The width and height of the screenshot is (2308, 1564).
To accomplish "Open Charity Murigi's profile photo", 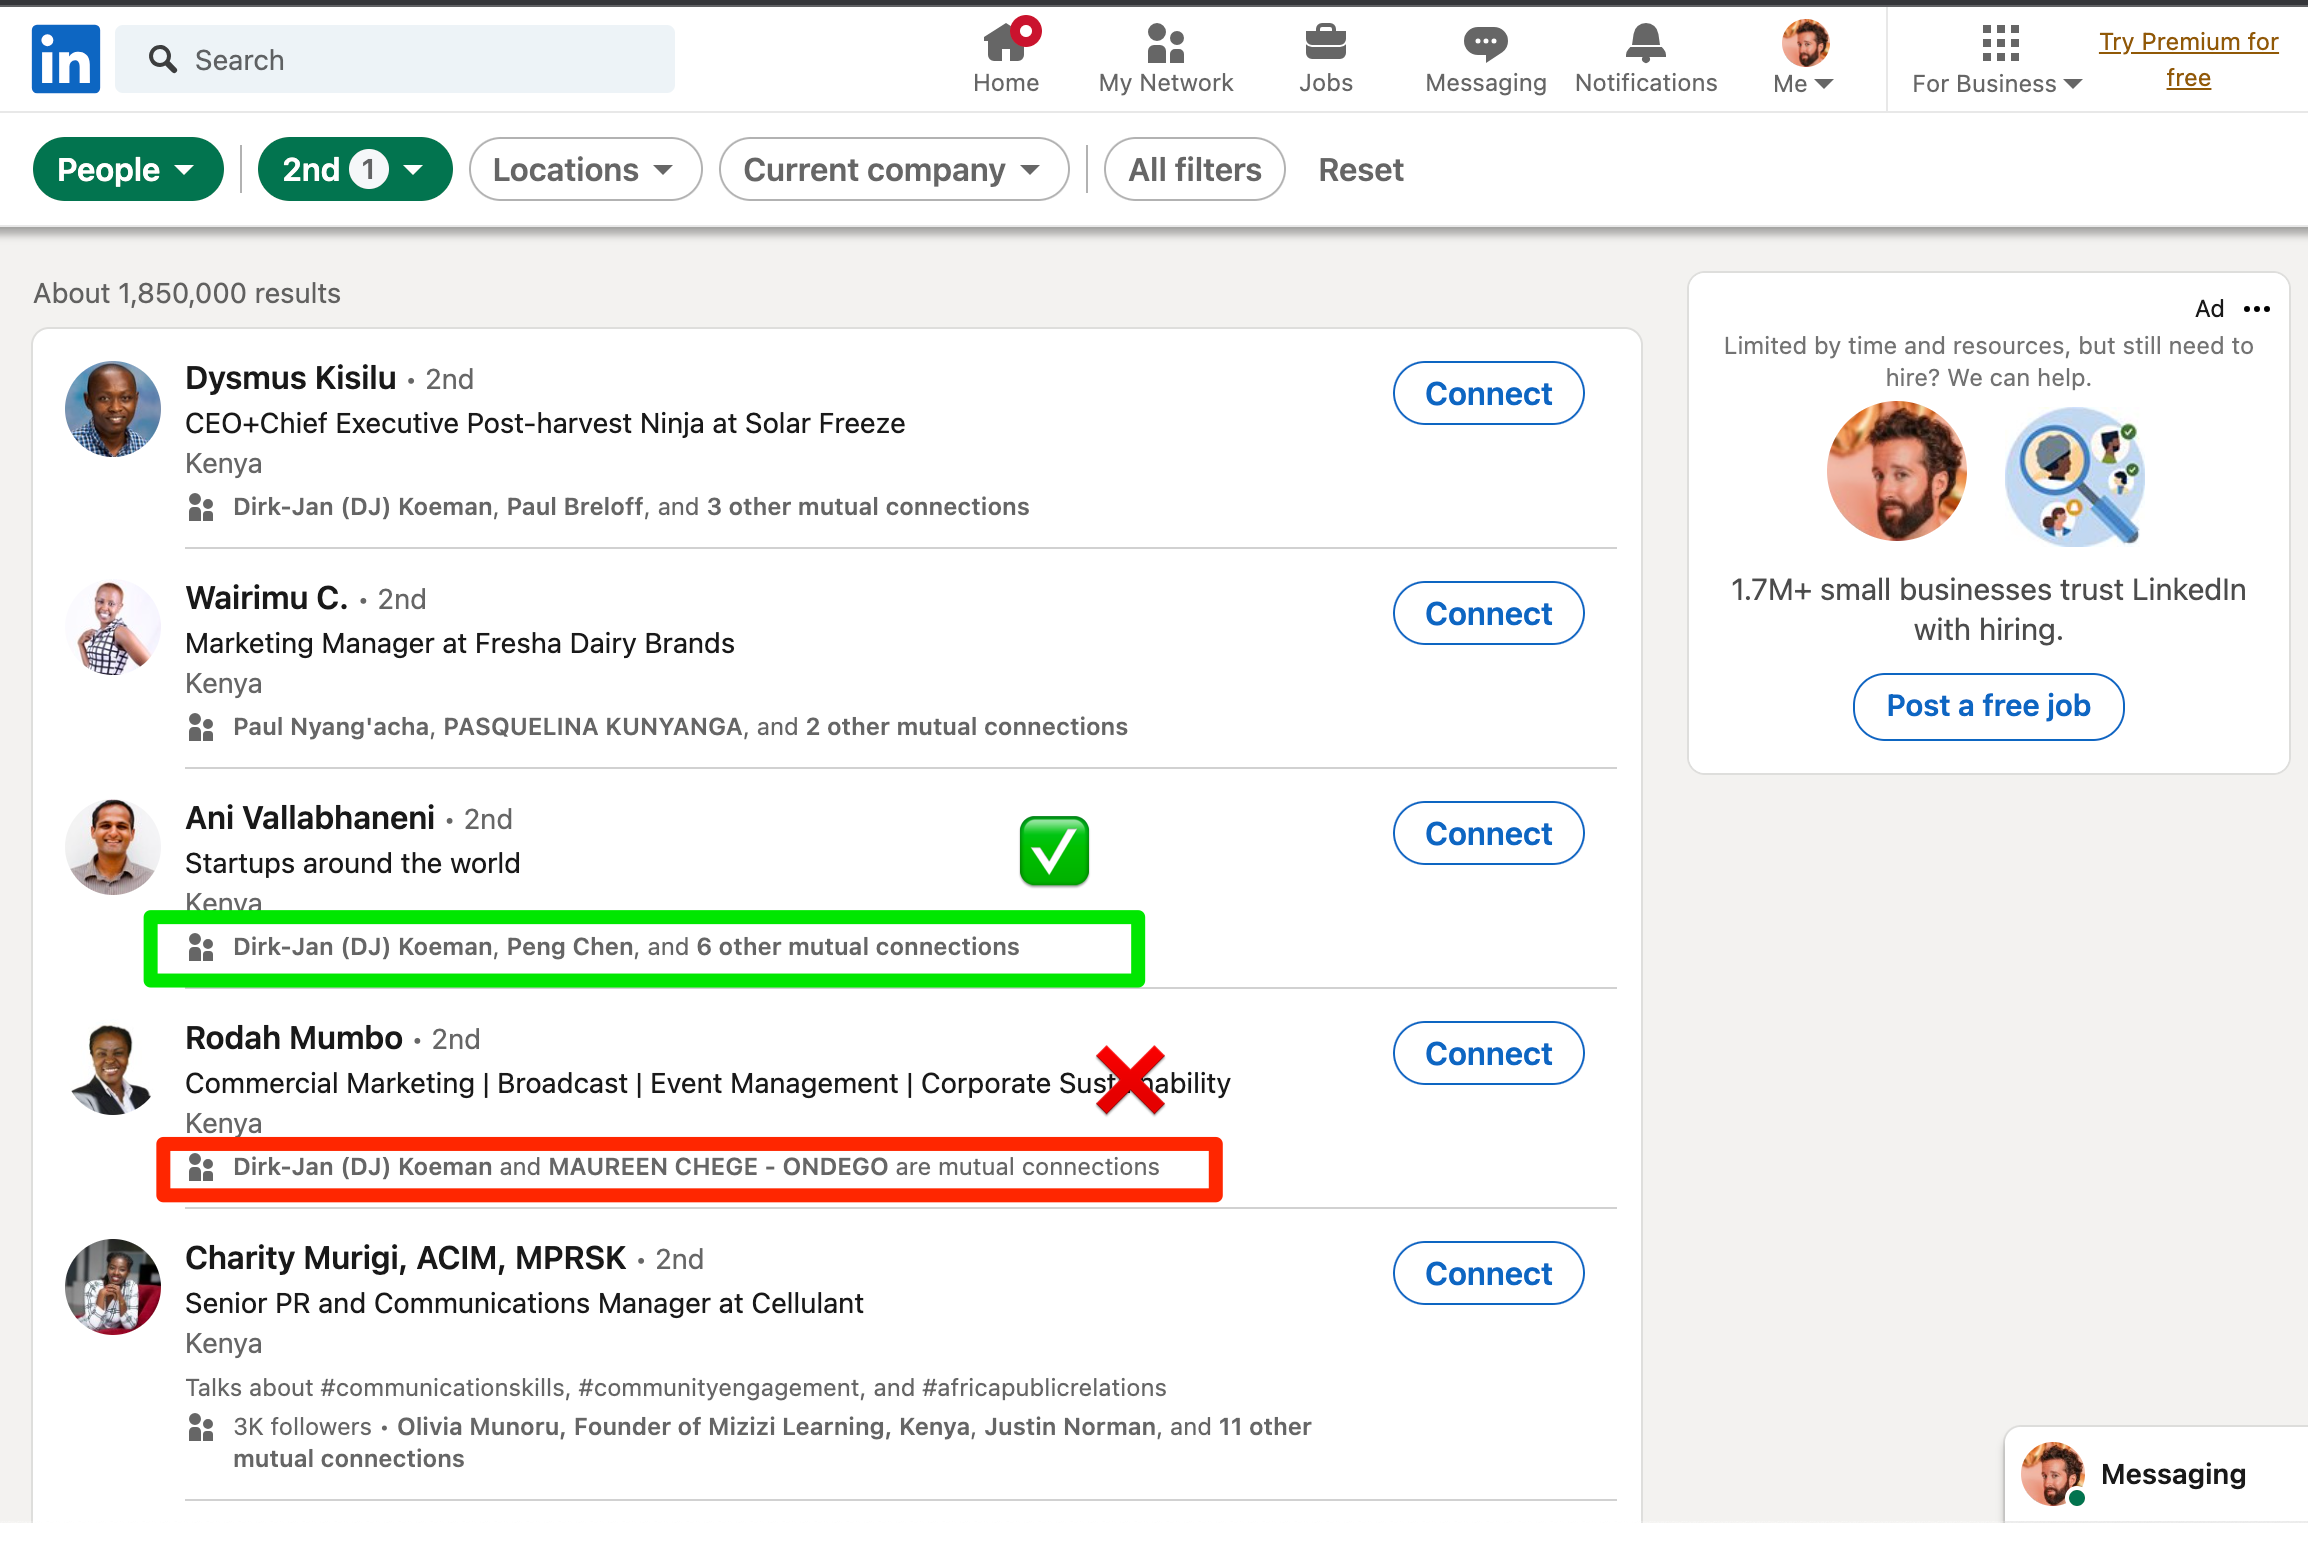I will click(x=113, y=1287).
